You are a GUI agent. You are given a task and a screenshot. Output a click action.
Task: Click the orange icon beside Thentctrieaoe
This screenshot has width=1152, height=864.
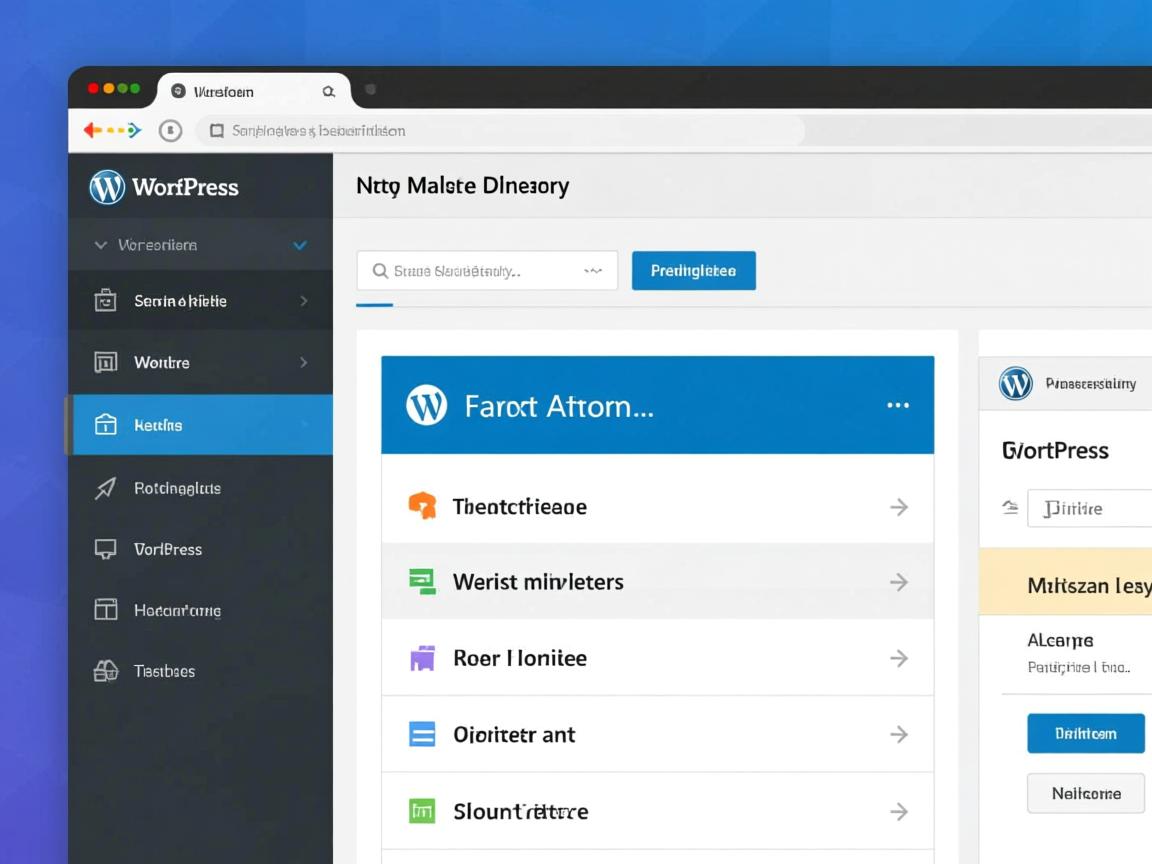click(422, 506)
